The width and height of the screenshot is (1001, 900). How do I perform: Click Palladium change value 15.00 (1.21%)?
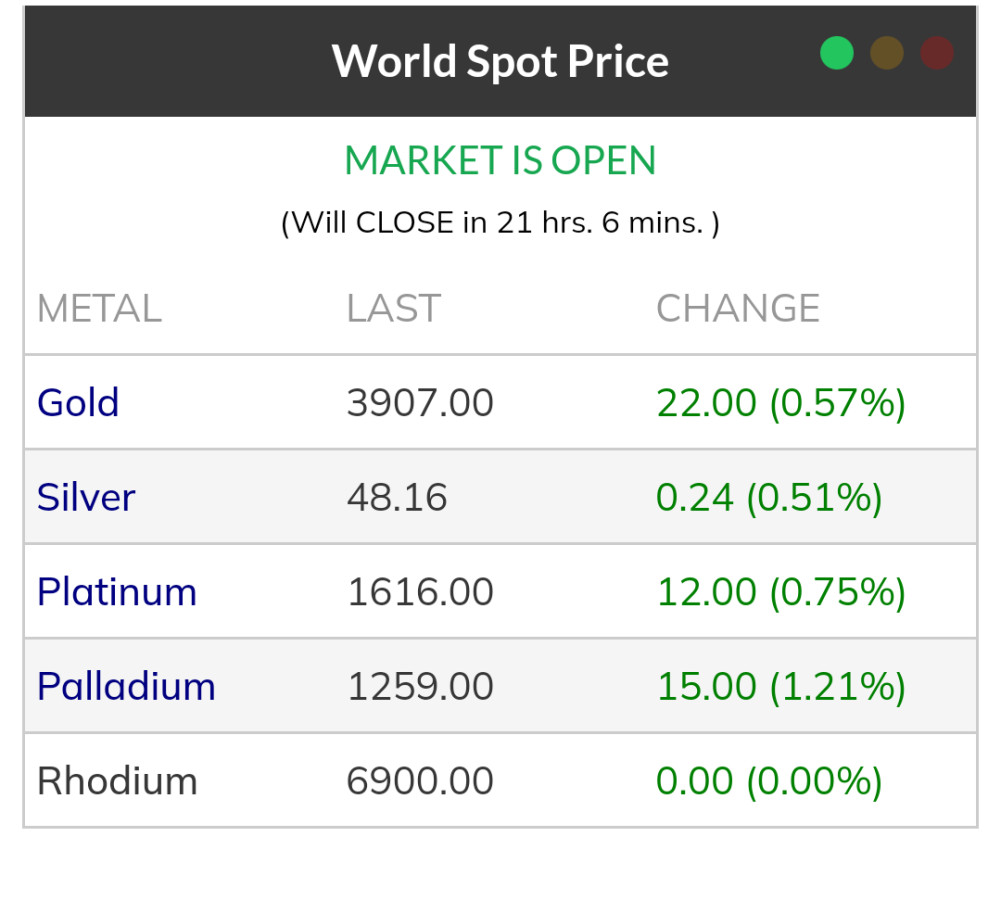(x=781, y=687)
